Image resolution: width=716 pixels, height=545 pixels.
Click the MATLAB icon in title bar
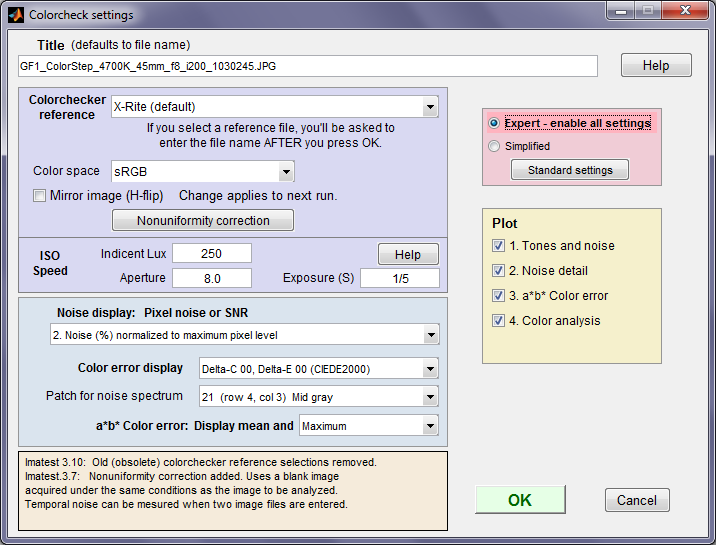point(16,15)
